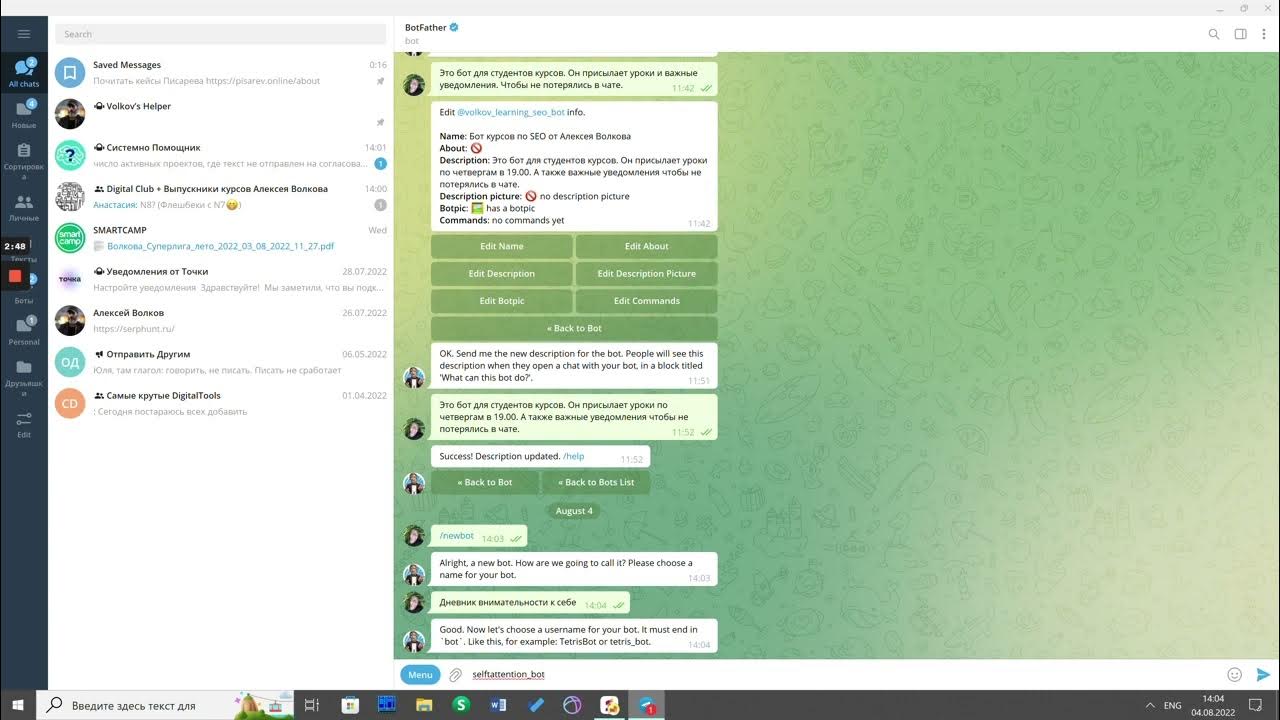Open Digital Club + Выпускники курсов chat

pyautogui.click(x=220, y=196)
